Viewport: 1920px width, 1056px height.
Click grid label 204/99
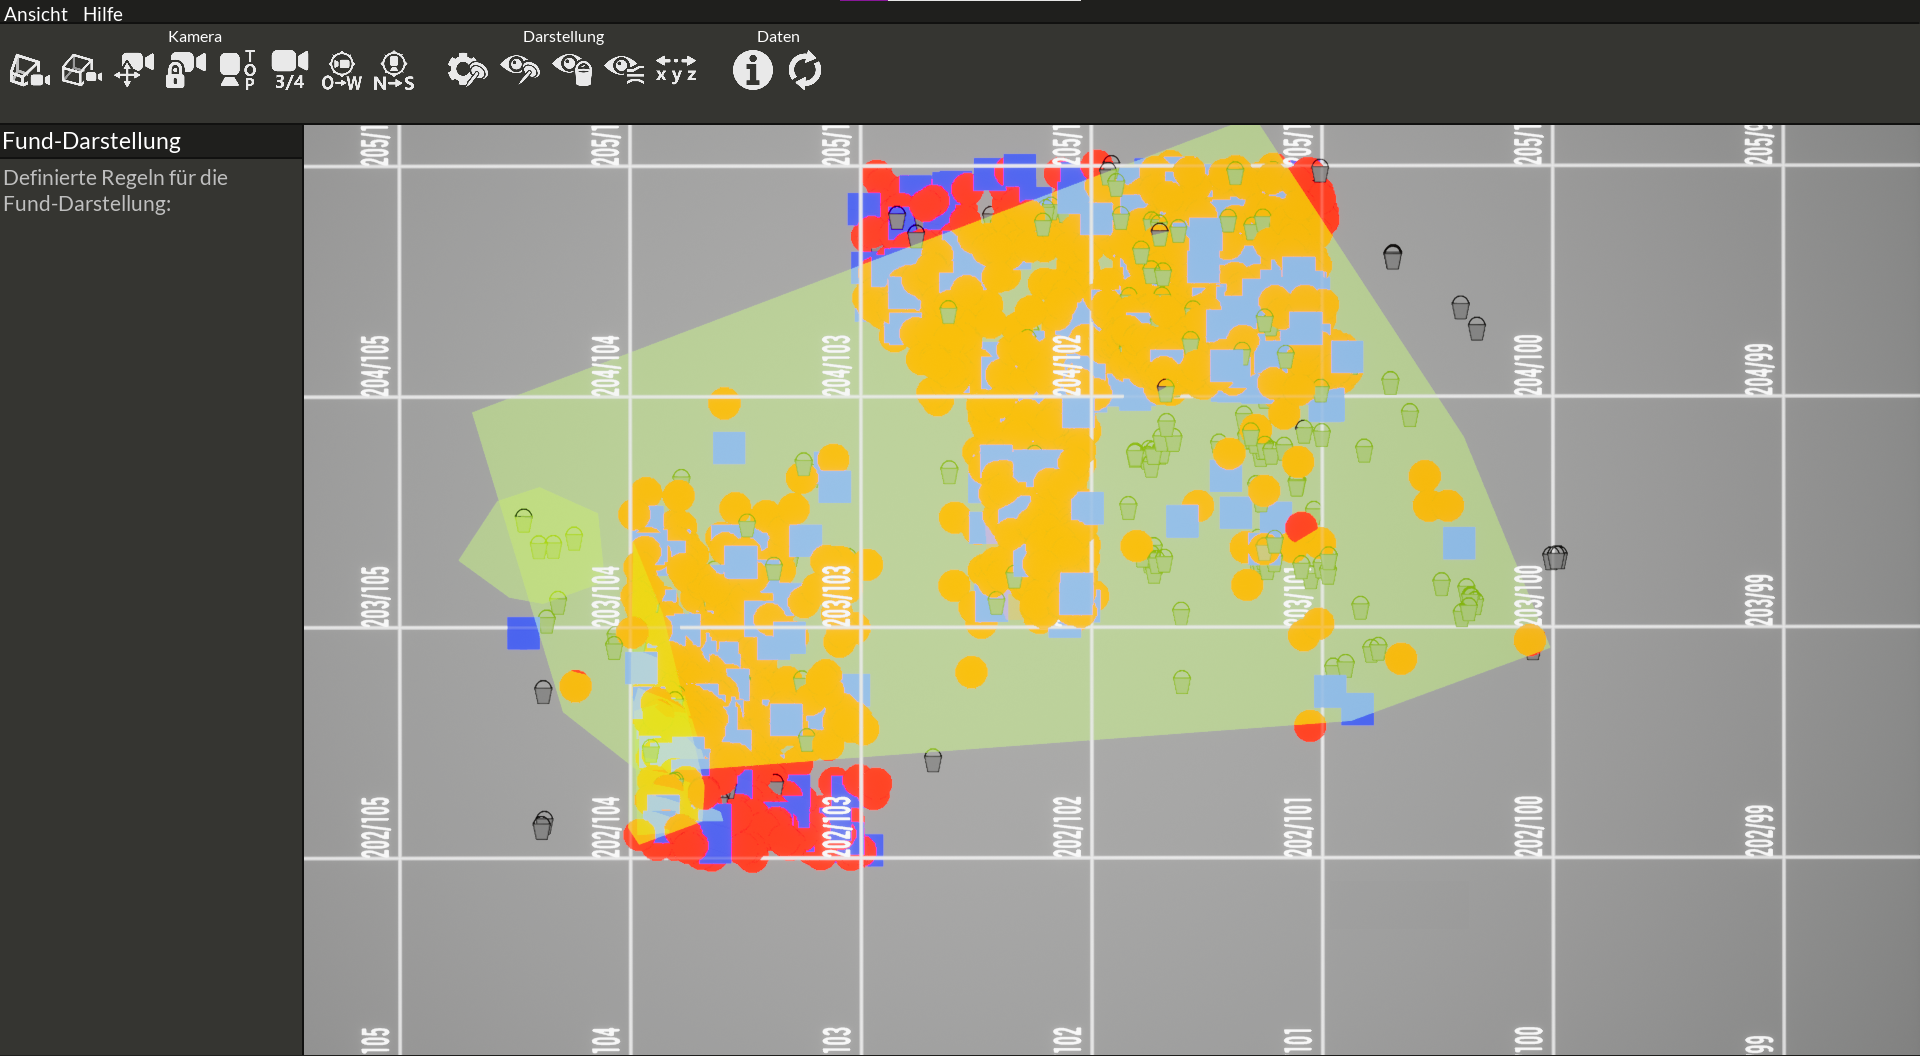[1759, 369]
